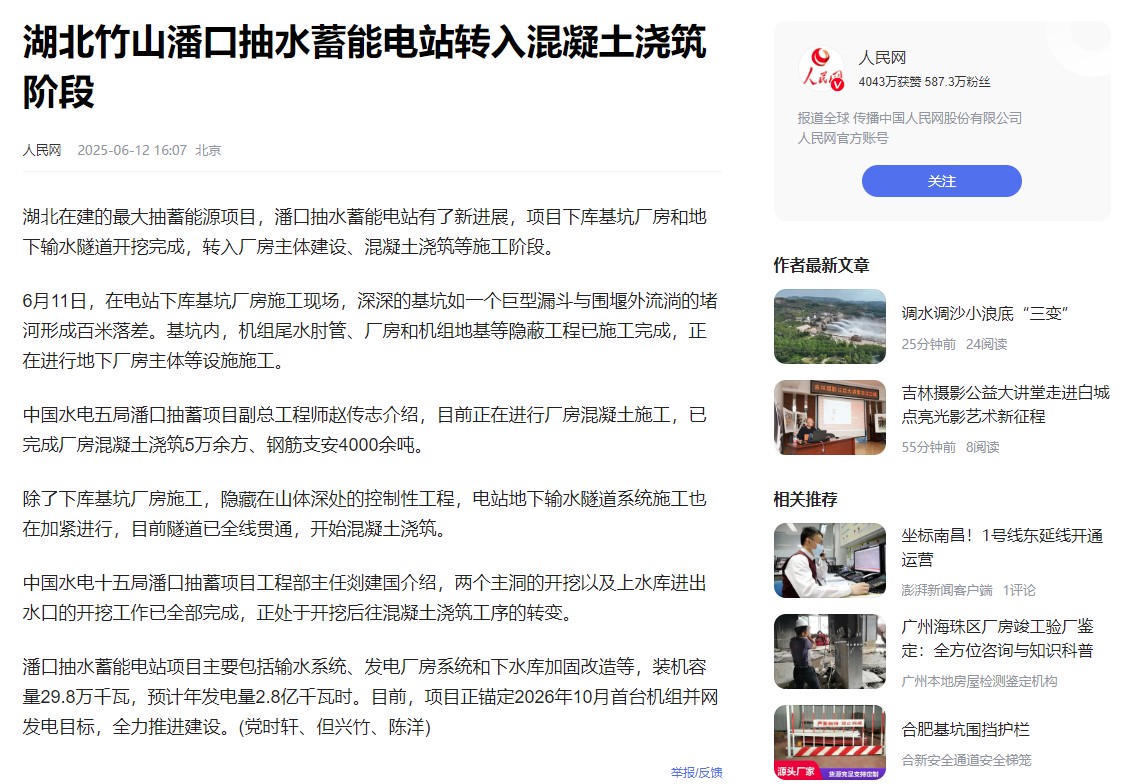Open the 广州海珠区厂房 inspection thumbnail
The image size is (1134, 784).
click(830, 652)
